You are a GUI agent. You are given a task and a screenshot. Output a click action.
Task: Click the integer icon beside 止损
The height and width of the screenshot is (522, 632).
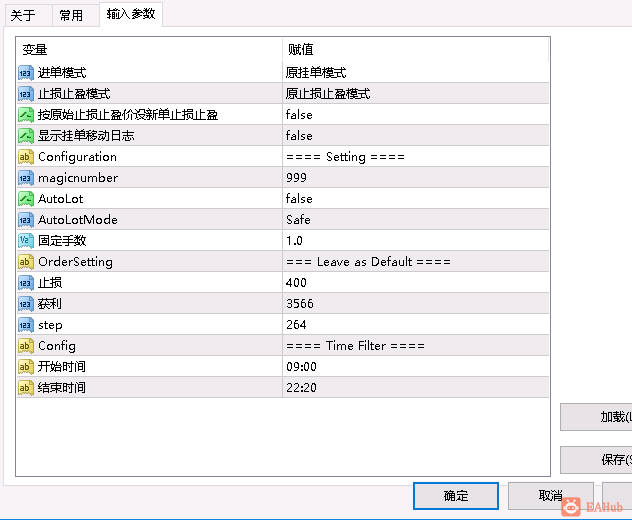pos(26,283)
